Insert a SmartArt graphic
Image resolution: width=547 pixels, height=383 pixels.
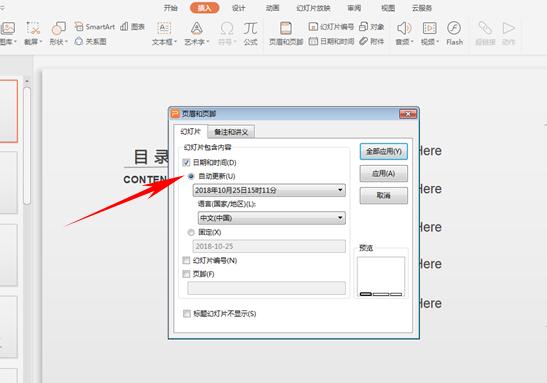coord(95,27)
